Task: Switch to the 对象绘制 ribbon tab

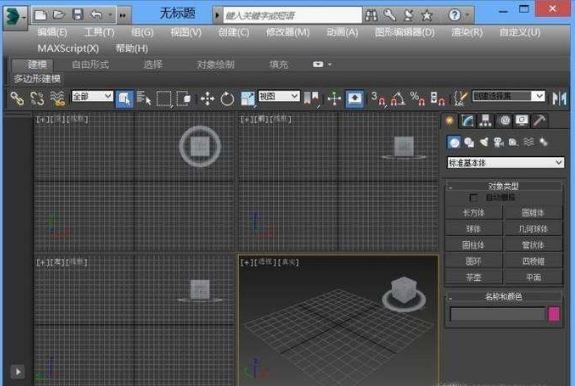Action: pyautogui.click(x=216, y=65)
